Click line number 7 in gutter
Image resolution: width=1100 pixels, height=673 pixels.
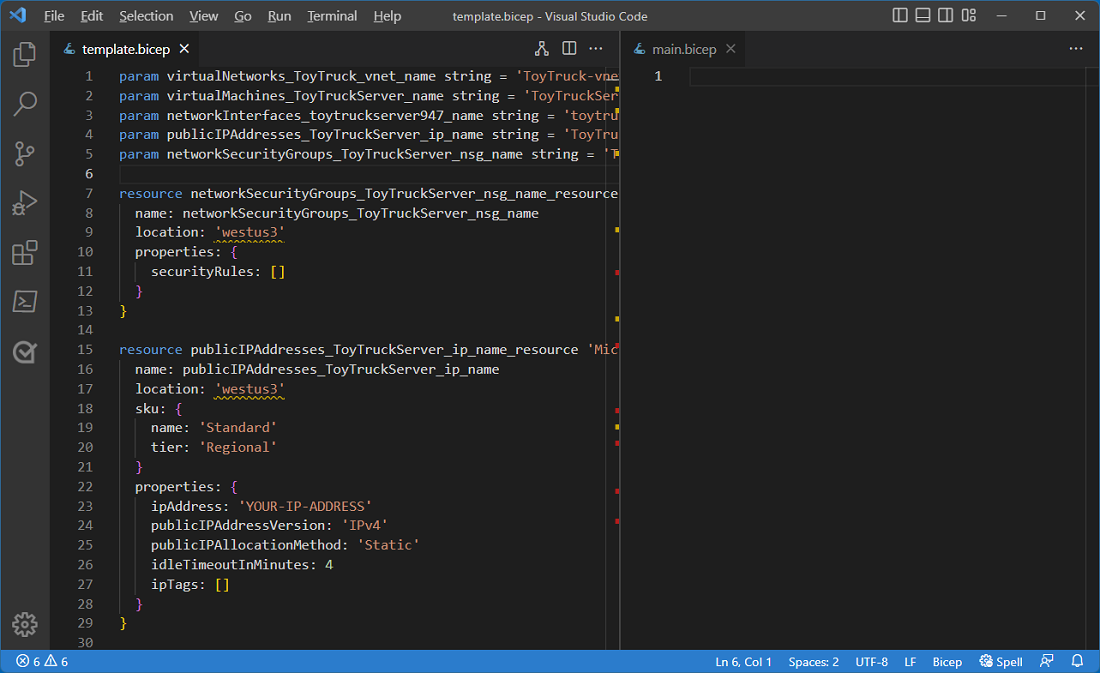click(x=88, y=193)
